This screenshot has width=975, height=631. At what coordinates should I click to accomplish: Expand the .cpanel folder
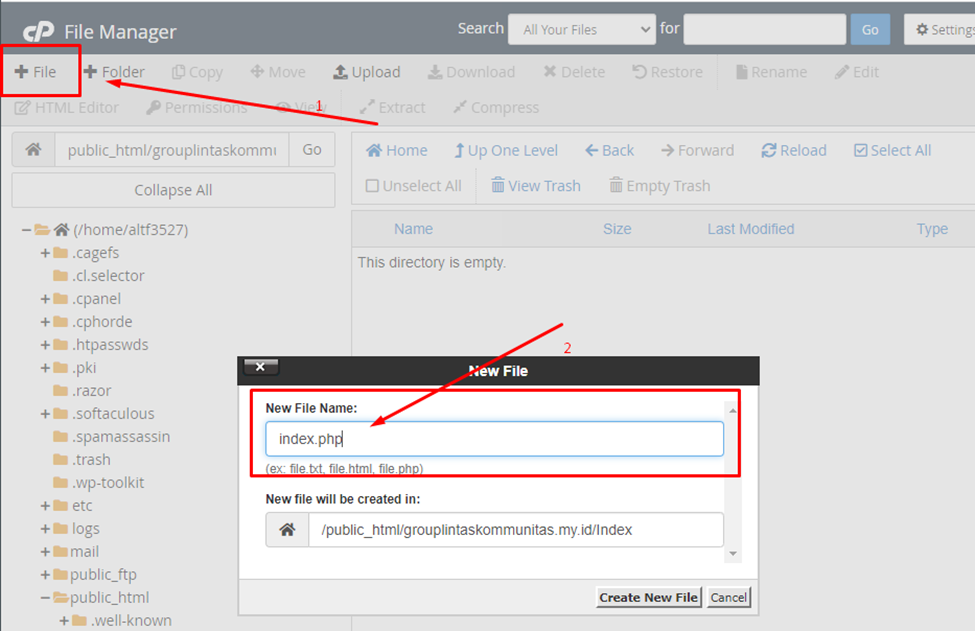45,299
